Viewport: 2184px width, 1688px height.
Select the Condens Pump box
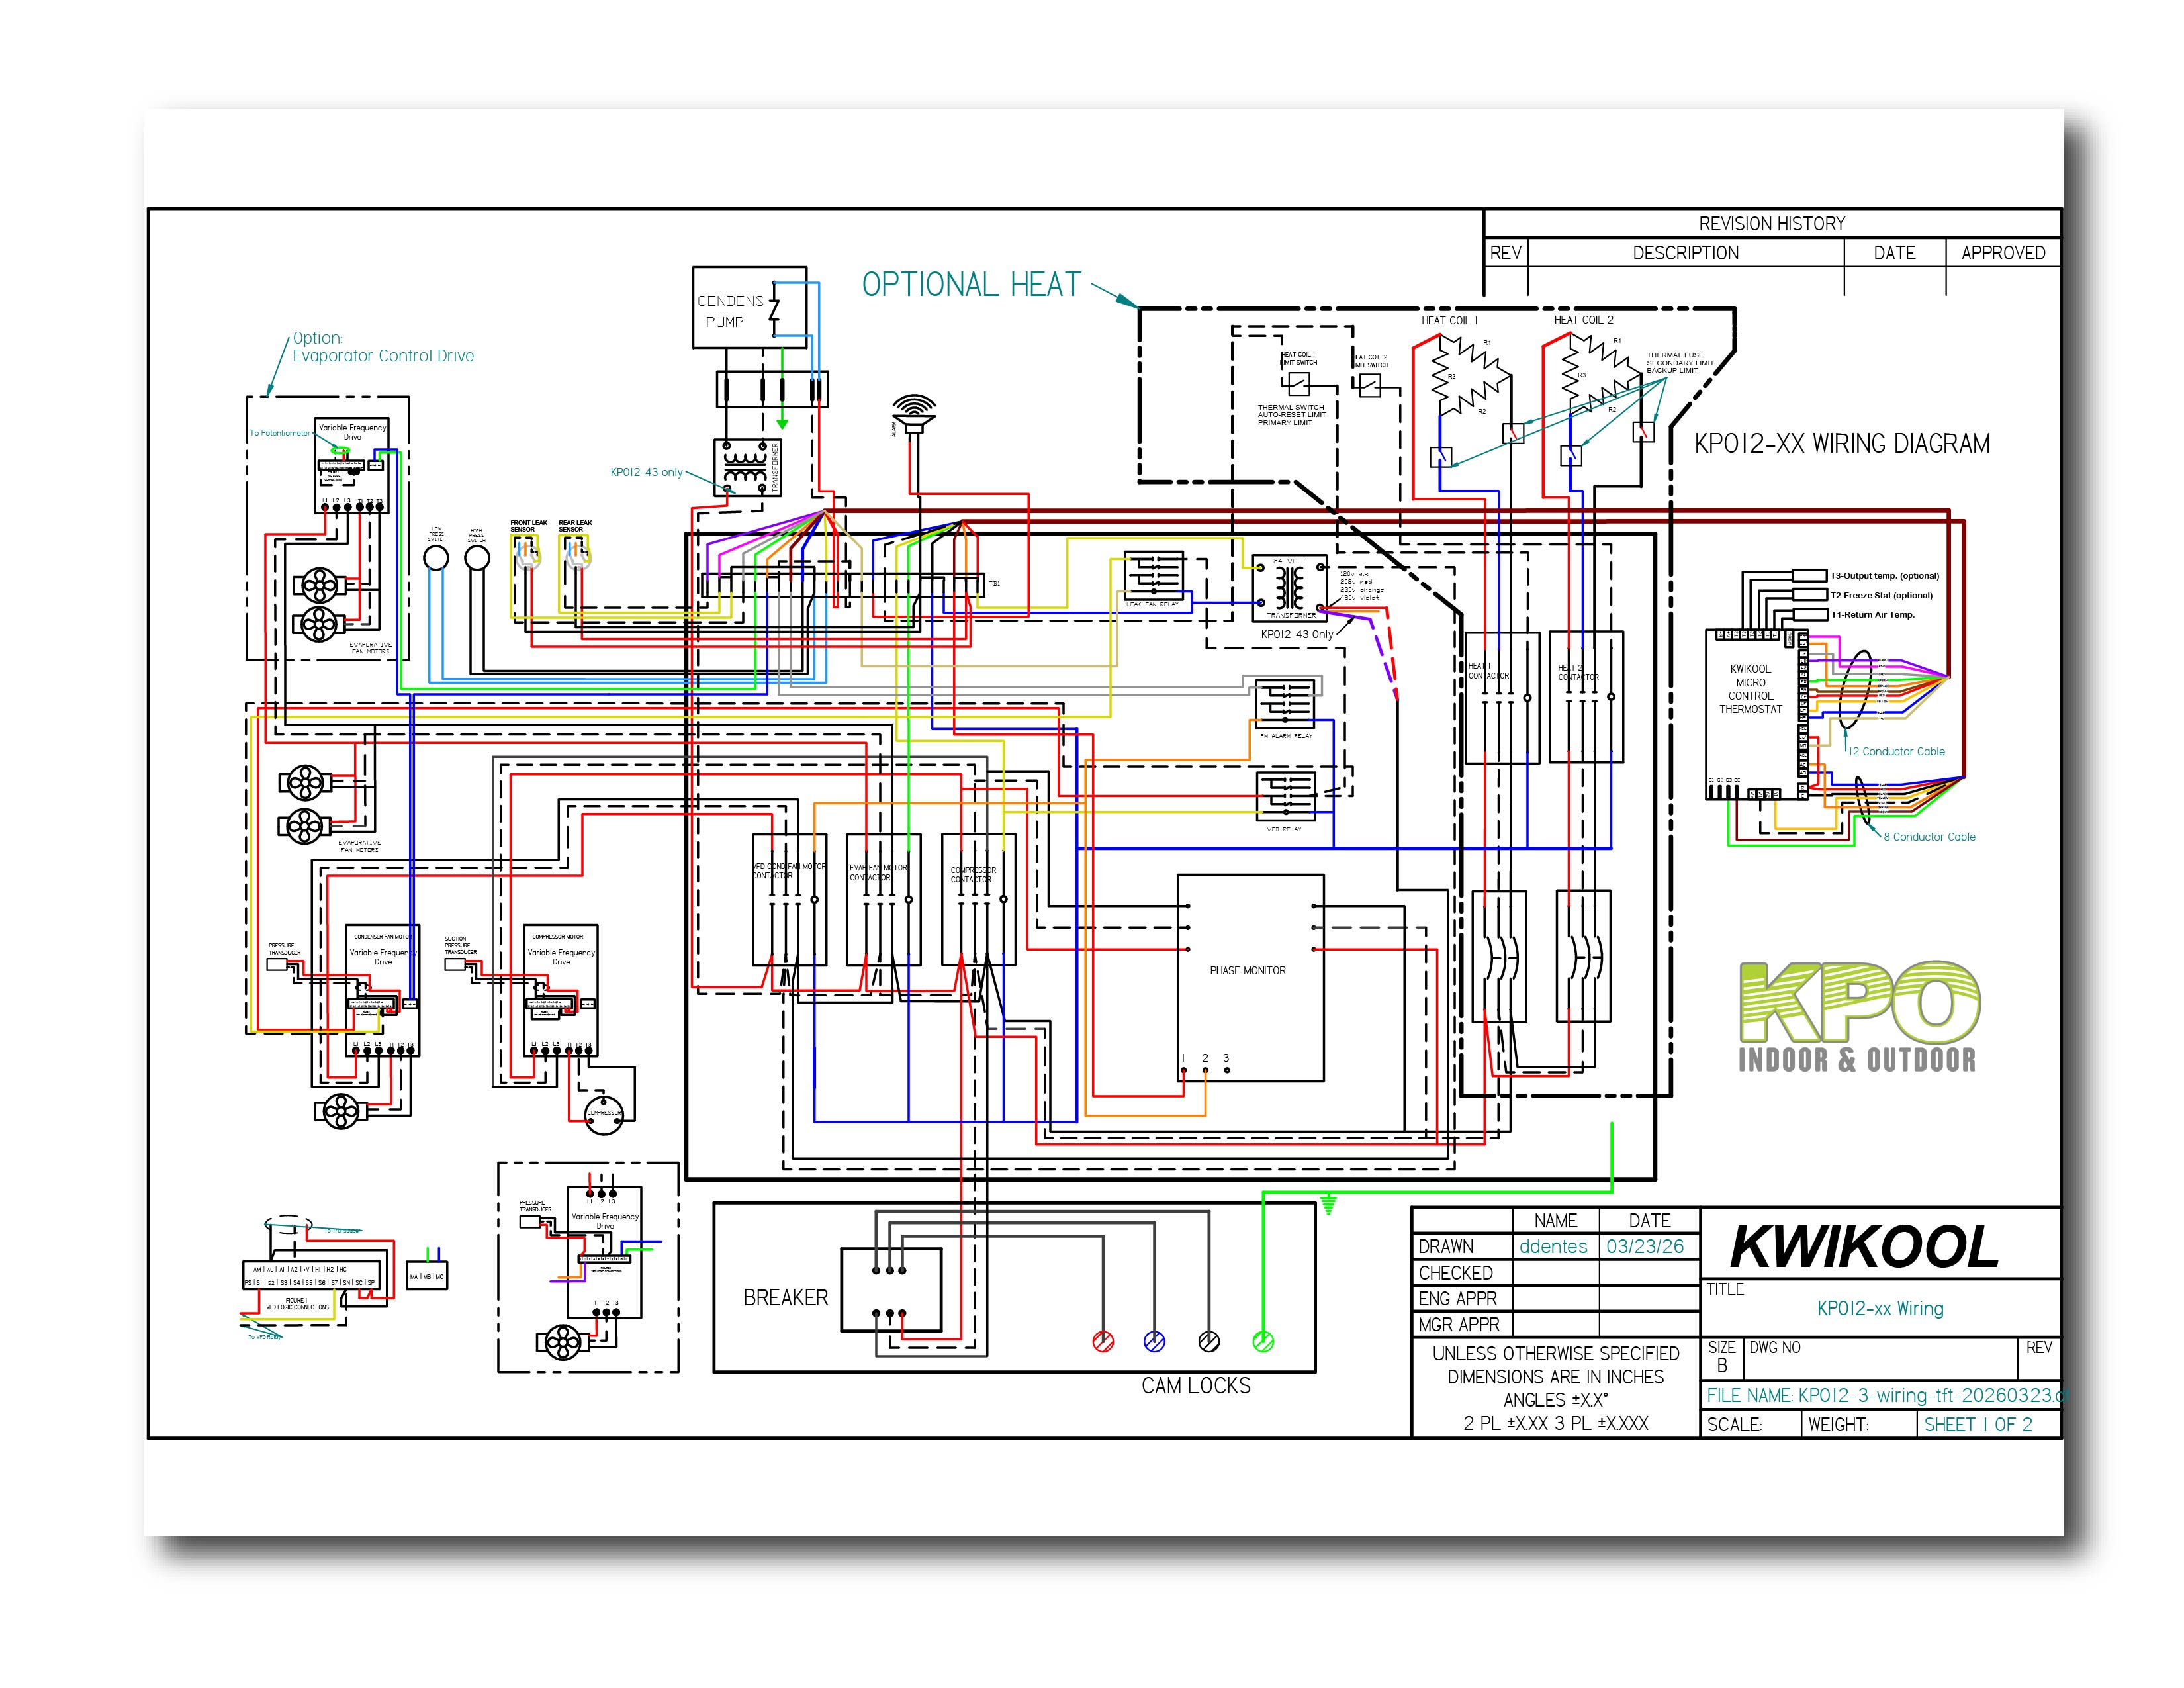(749, 308)
